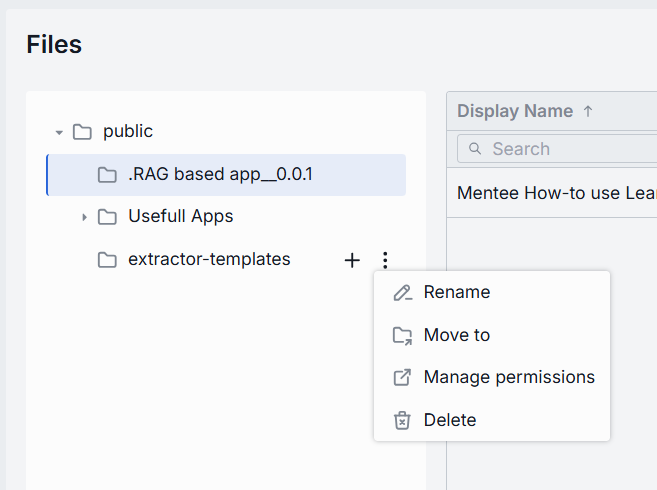Choose Rename from the context menu
The width and height of the screenshot is (657, 490).
456,293
